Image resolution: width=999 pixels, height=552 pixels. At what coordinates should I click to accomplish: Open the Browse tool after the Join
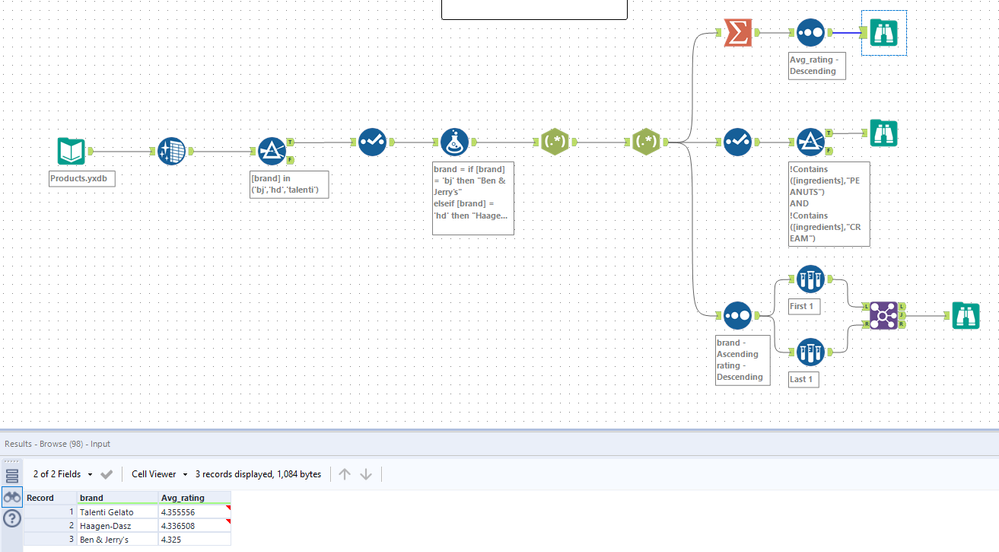pyautogui.click(x=966, y=316)
